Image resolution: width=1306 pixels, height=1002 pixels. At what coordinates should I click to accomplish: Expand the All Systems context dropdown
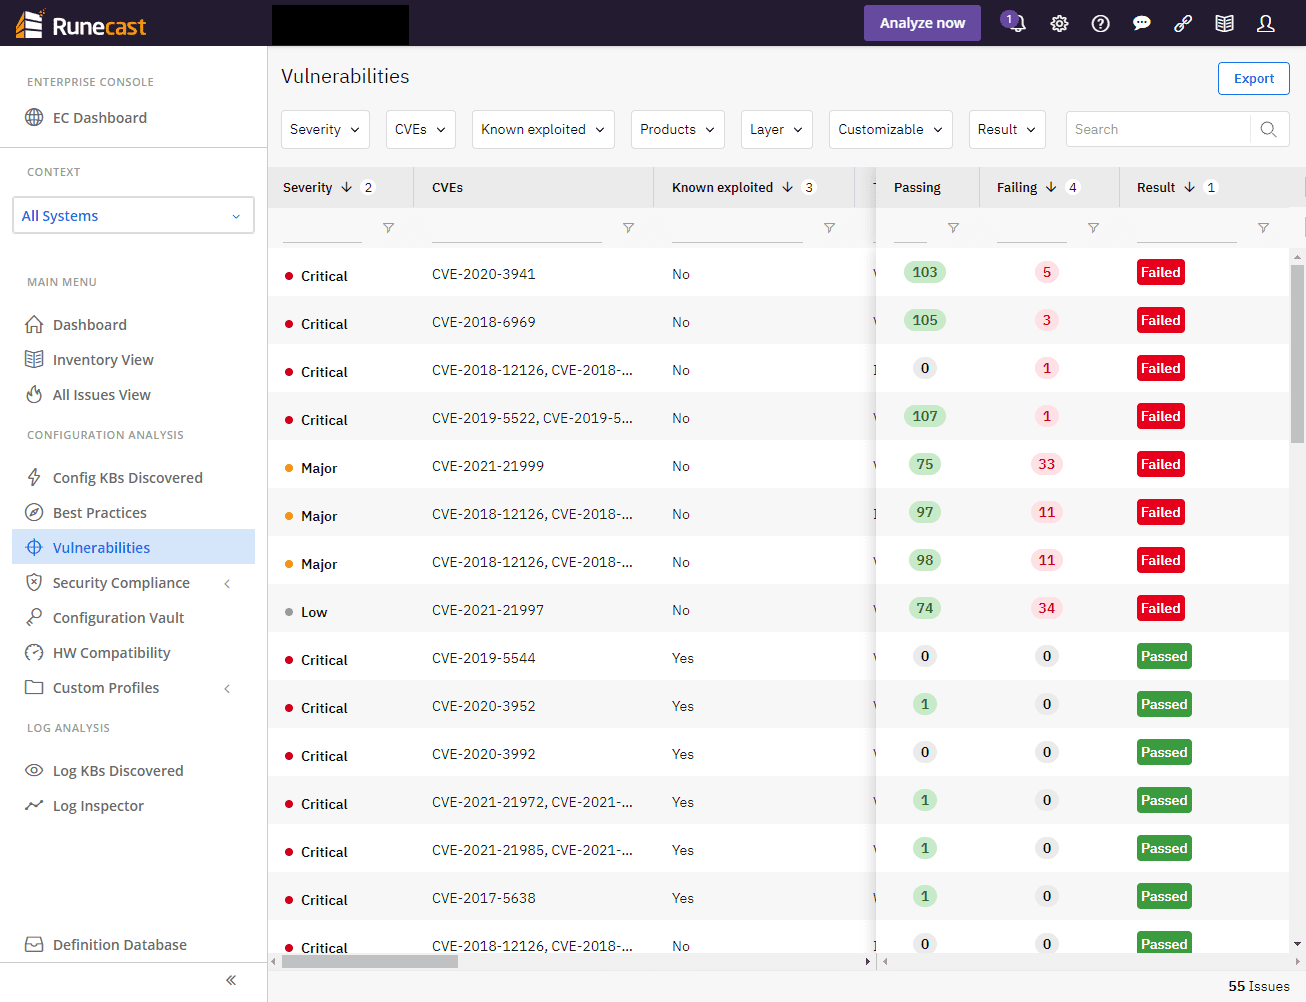(133, 216)
